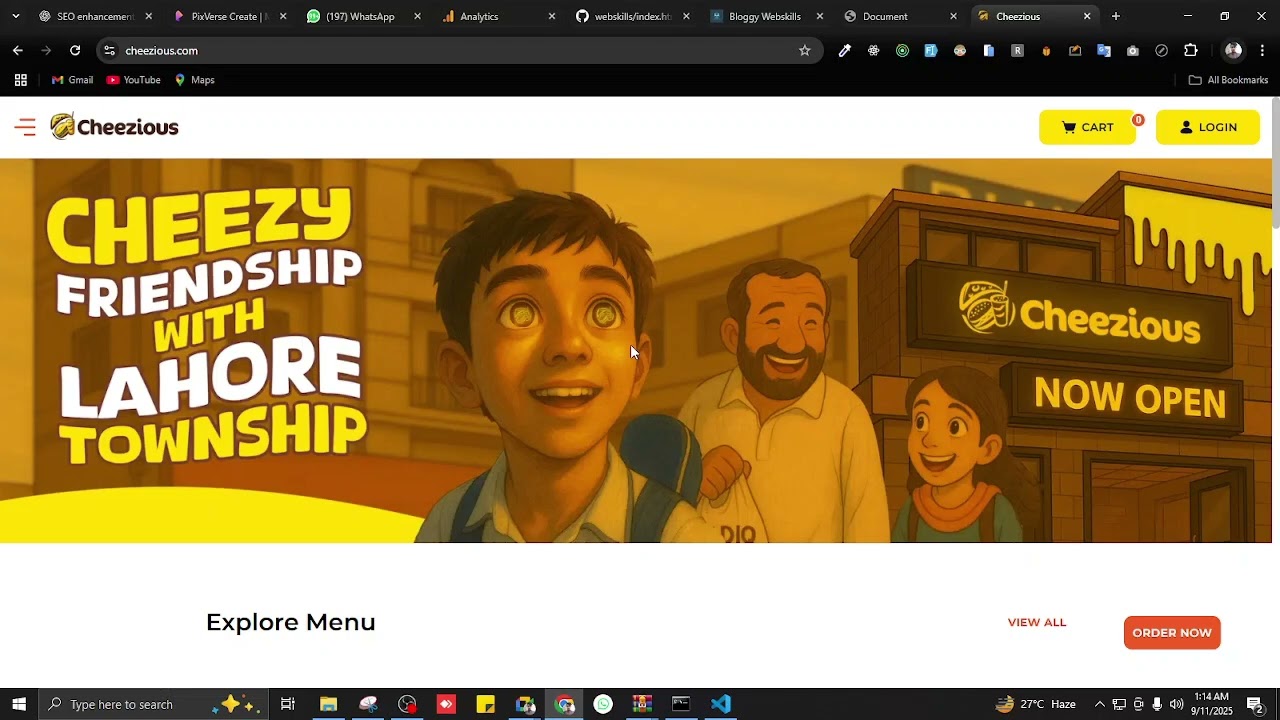
Task: Open the All Bookmarks folder
Action: point(1228,80)
